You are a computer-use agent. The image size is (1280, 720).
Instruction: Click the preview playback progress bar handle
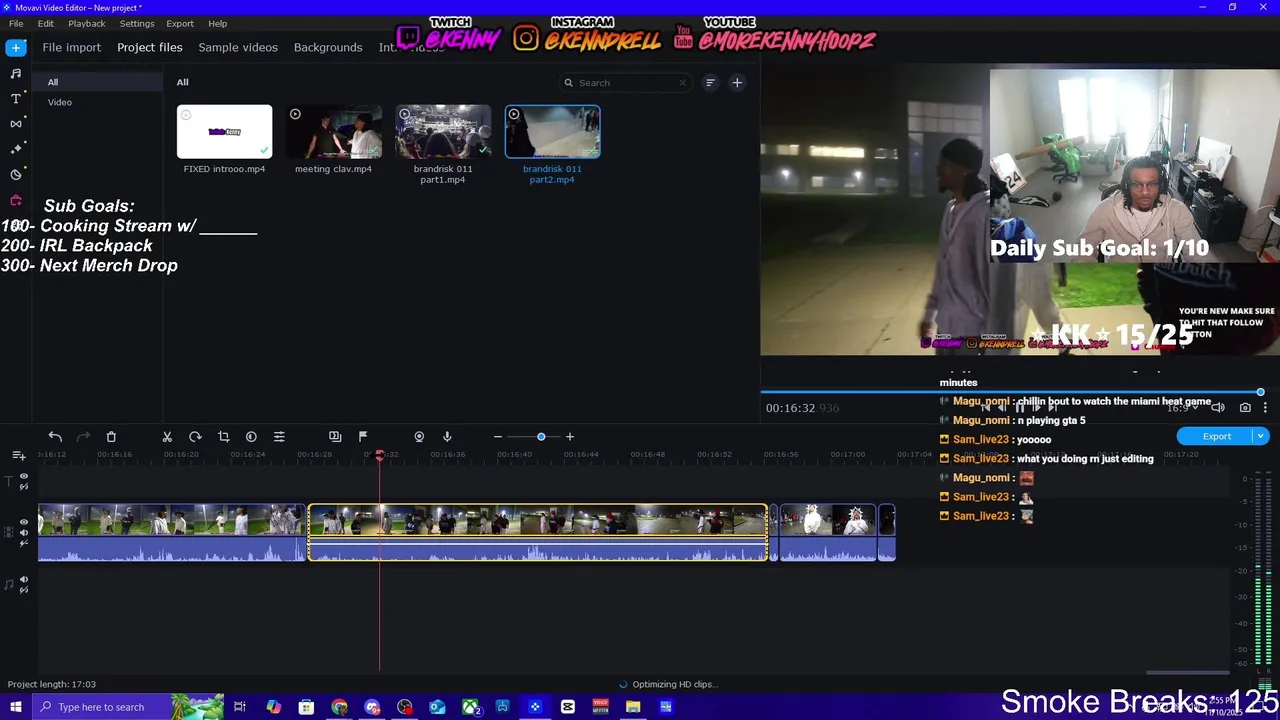click(1260, 392)
